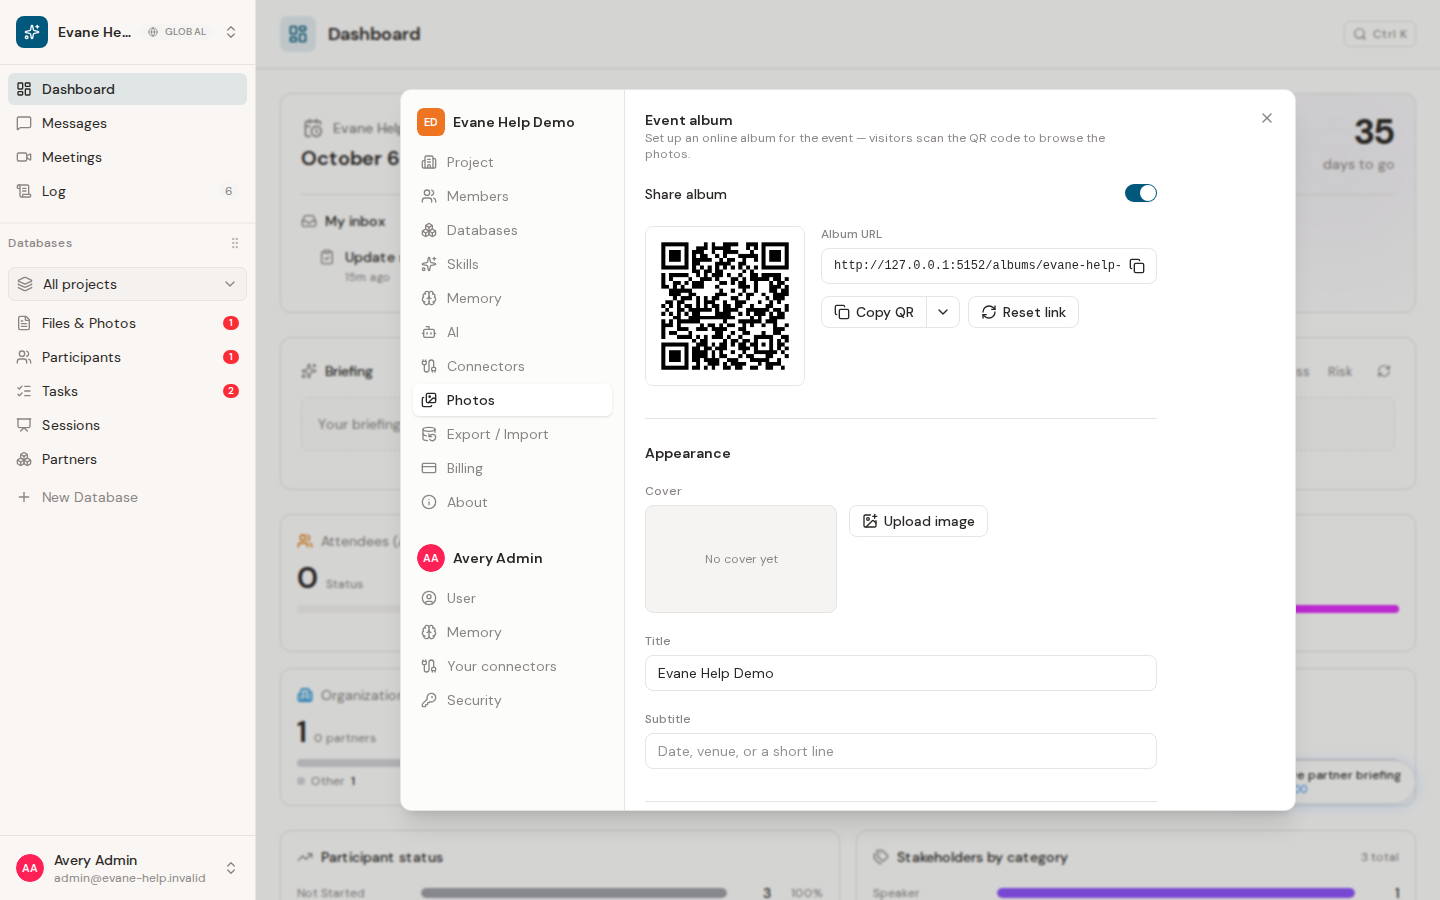1440x900 pixels.
Task: Turn off the Share album switch
Action: 1140,193
